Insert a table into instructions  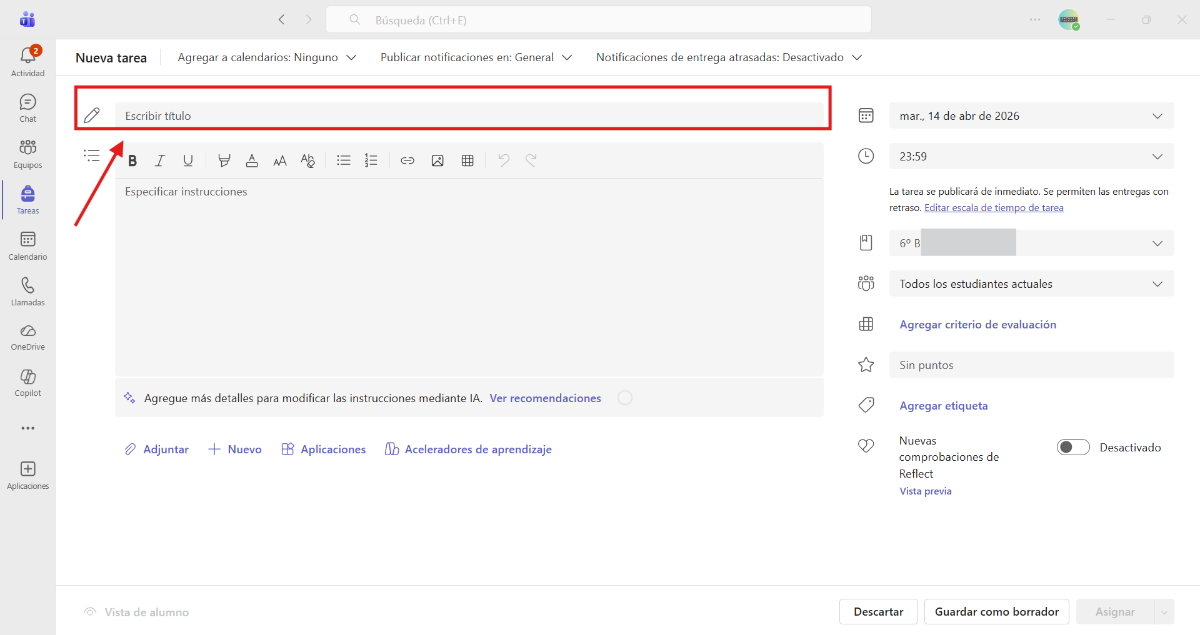(x=467, y=160)
